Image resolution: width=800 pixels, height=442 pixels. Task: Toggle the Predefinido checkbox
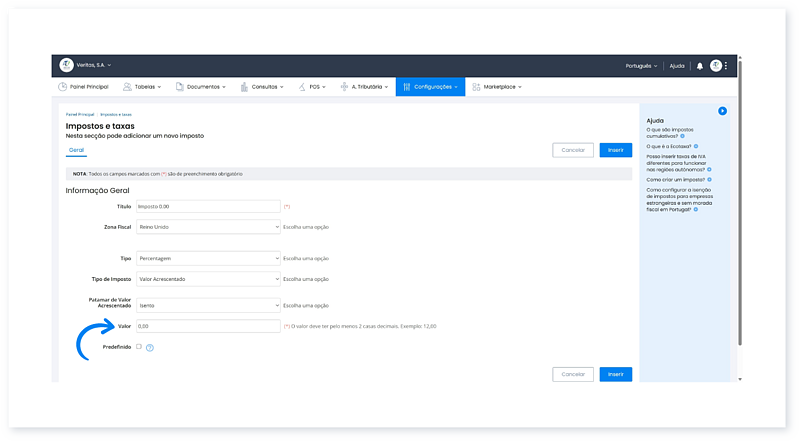tap(139, 347)
